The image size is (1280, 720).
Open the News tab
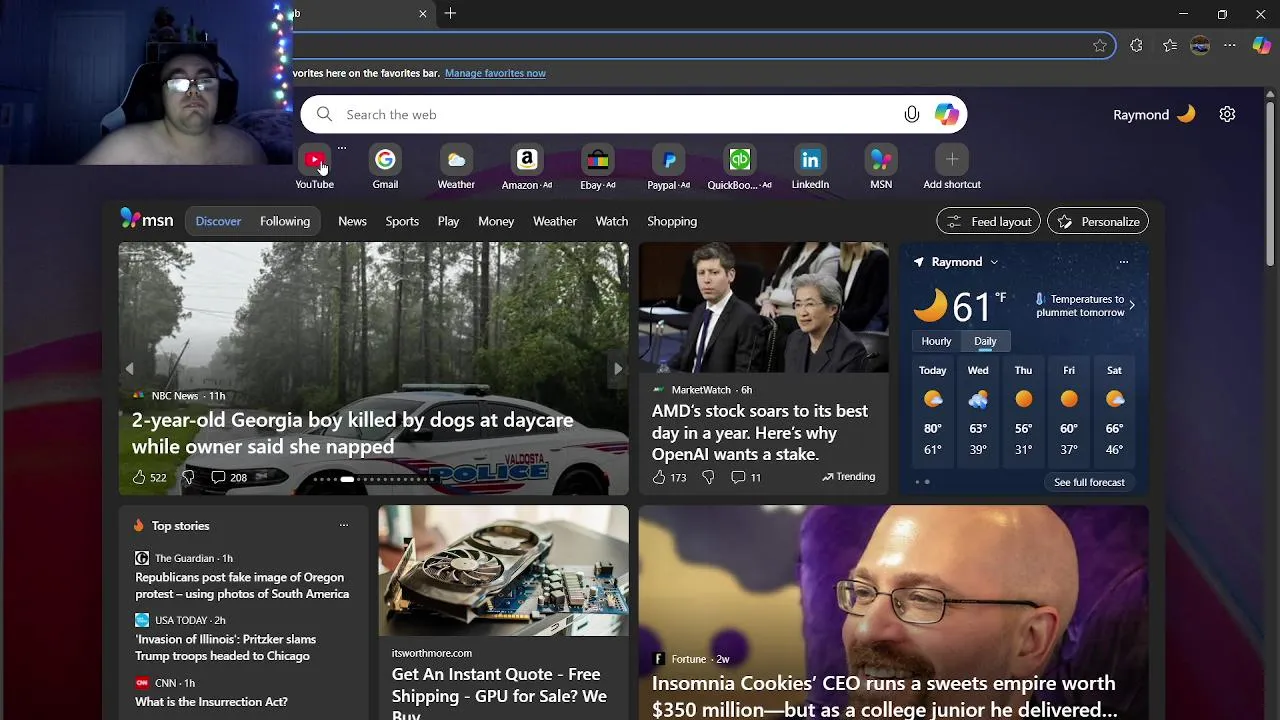pos(352,221)
